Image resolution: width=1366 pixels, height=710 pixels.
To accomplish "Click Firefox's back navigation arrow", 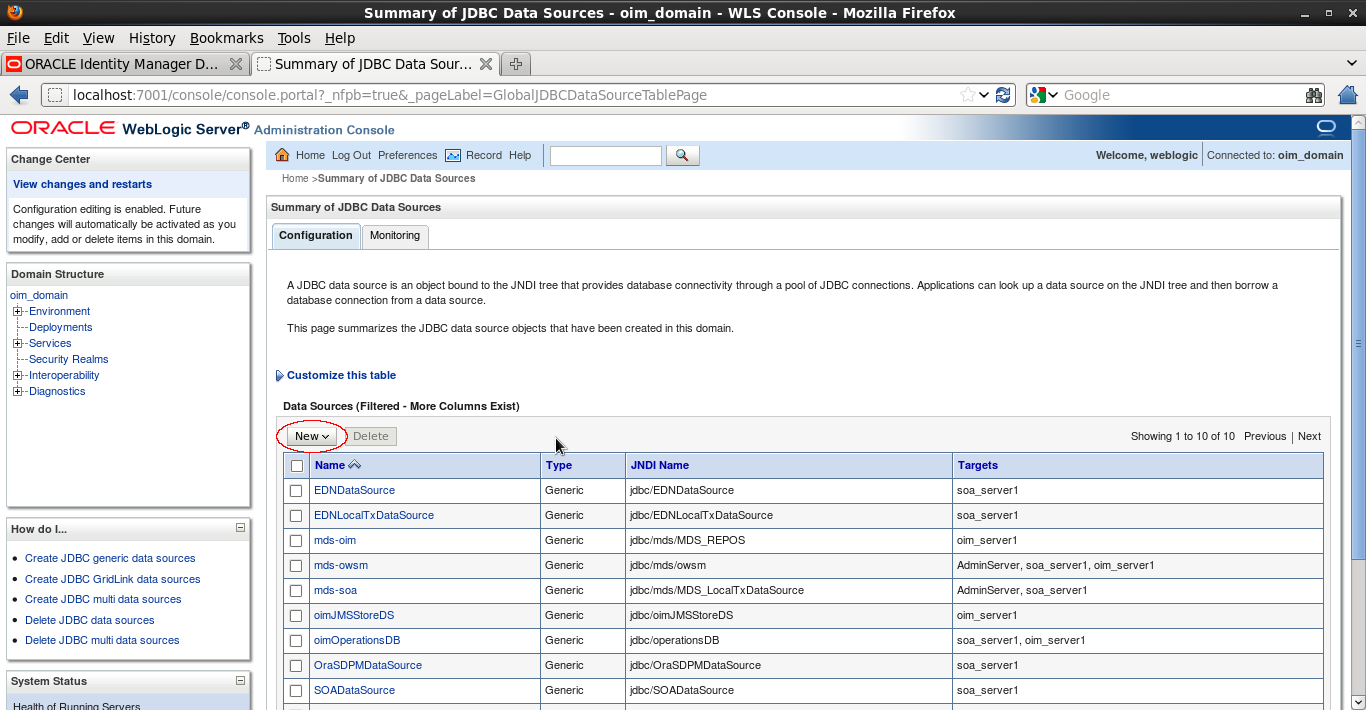I will tap(18, 94).
